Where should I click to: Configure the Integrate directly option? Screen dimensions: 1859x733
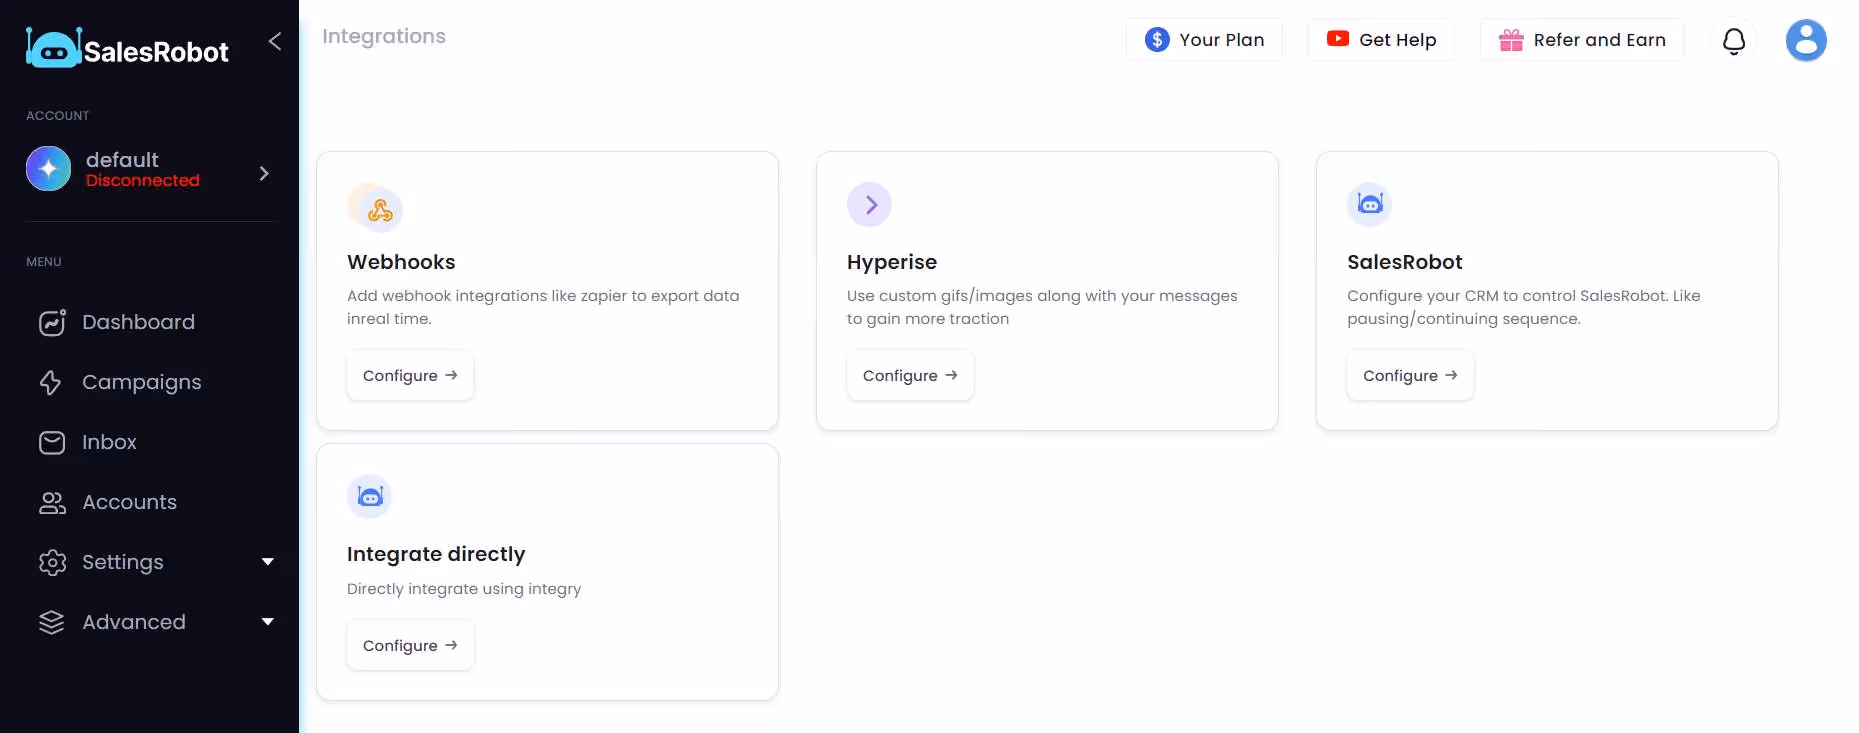coord(410,646)
